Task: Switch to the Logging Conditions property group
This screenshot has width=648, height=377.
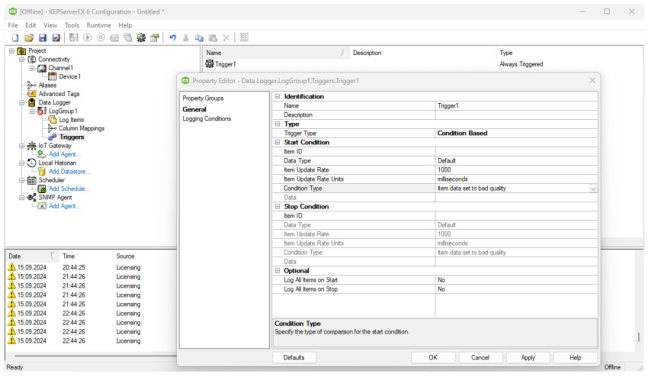Action: click(207, 119)
